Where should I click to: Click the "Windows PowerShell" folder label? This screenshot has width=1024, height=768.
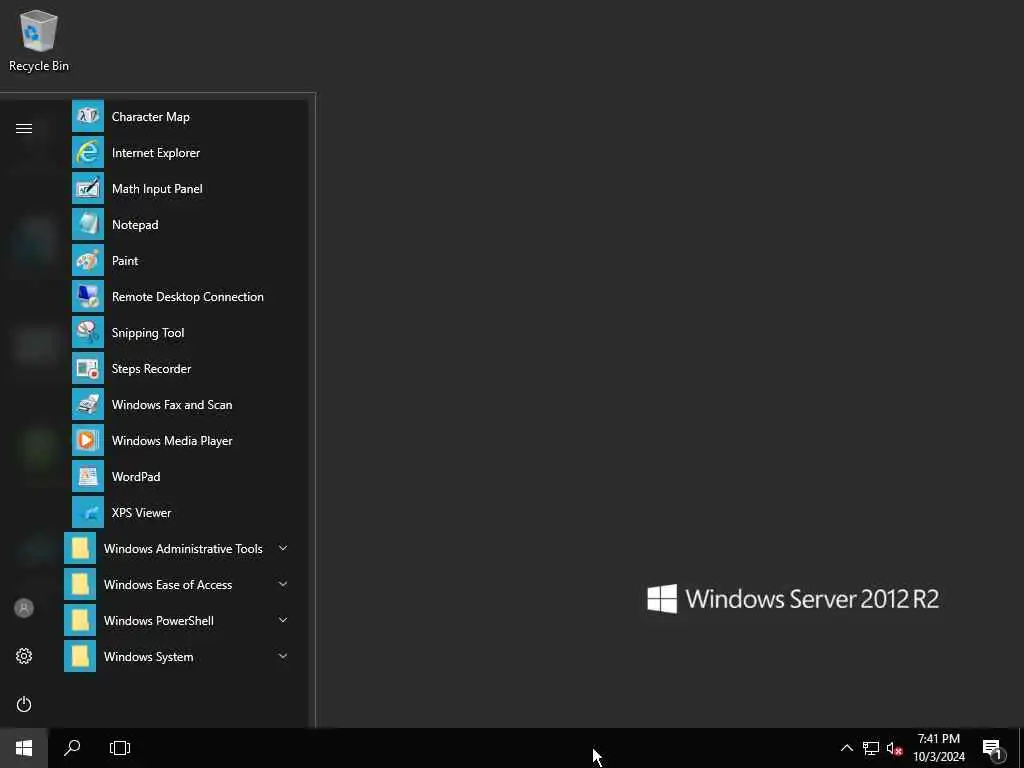(x=159, y=620)
